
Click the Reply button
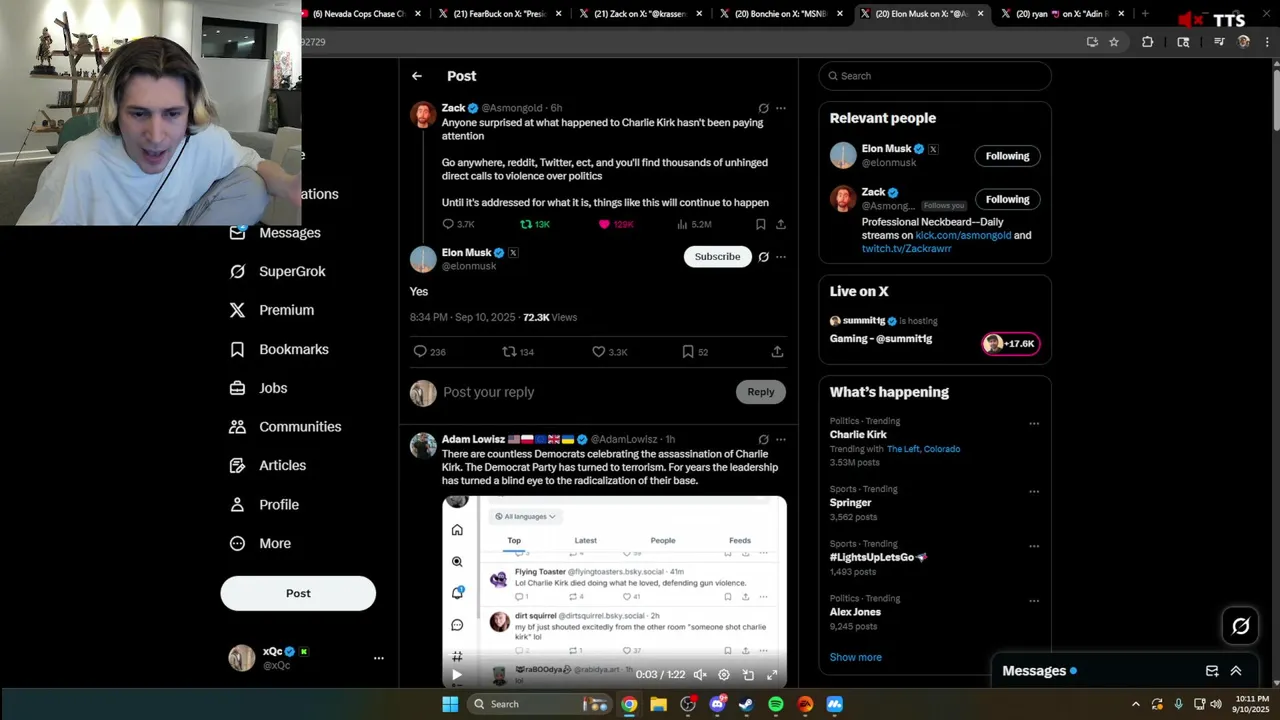click(761, 392)
